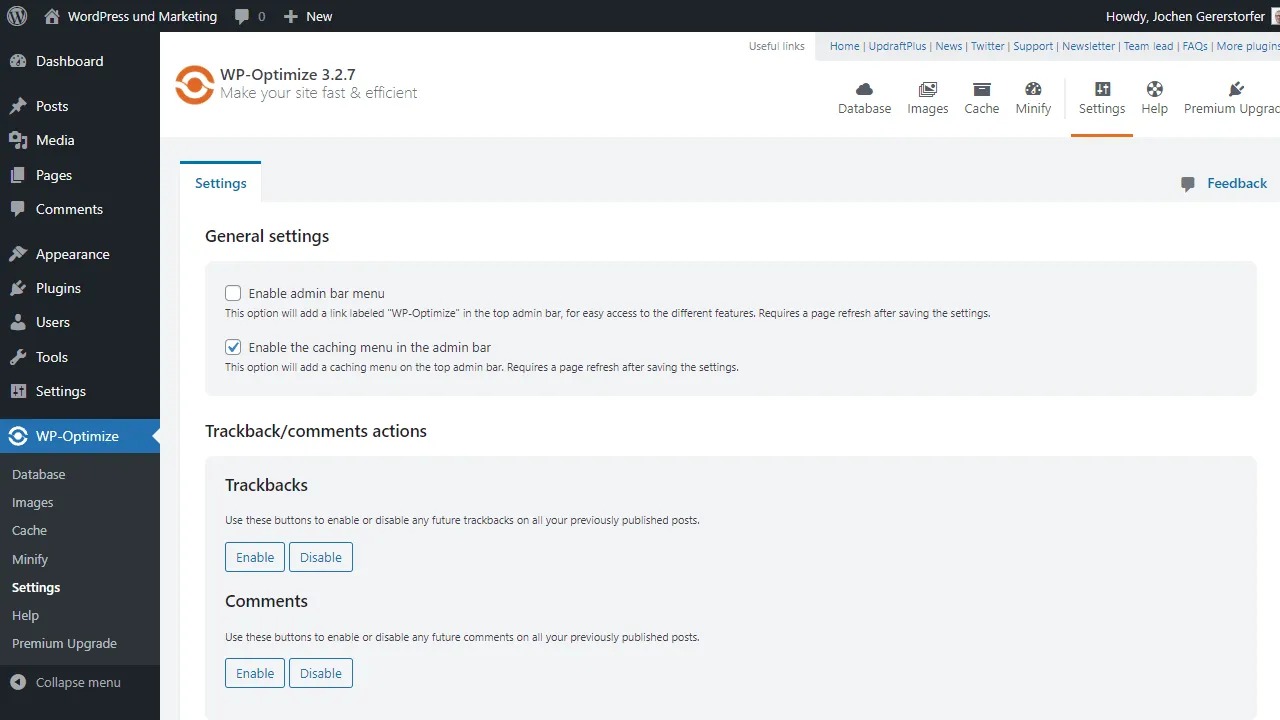Enable comments button

coord(255,673)
